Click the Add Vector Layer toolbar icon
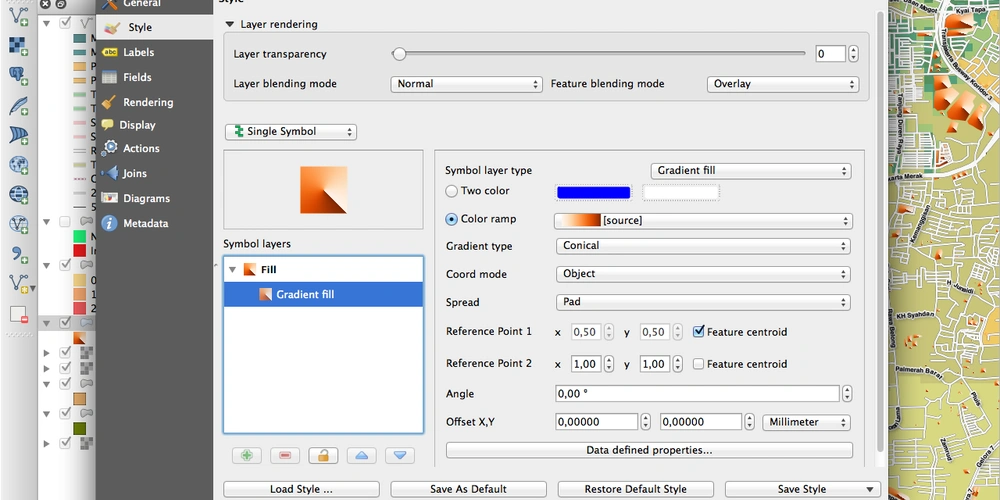Screen dimensions: 1000x500 (x=18, y=15)
